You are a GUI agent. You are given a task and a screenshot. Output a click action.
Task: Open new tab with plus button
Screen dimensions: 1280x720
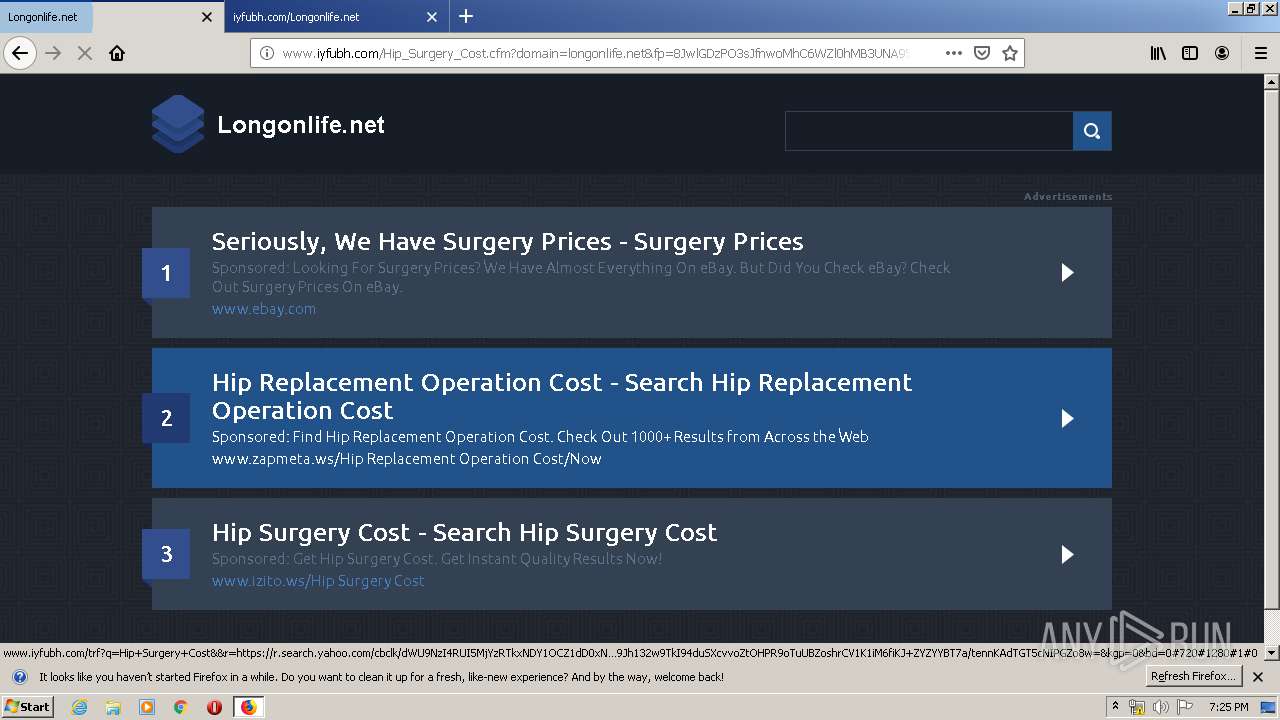click(x=466, y=16)
